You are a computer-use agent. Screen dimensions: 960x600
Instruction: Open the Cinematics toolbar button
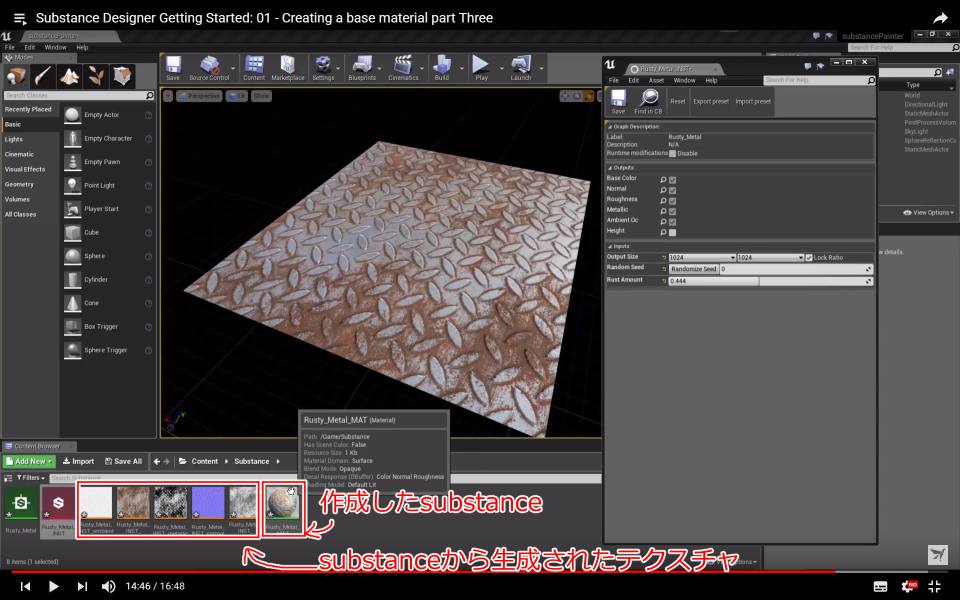coord(403,68)
